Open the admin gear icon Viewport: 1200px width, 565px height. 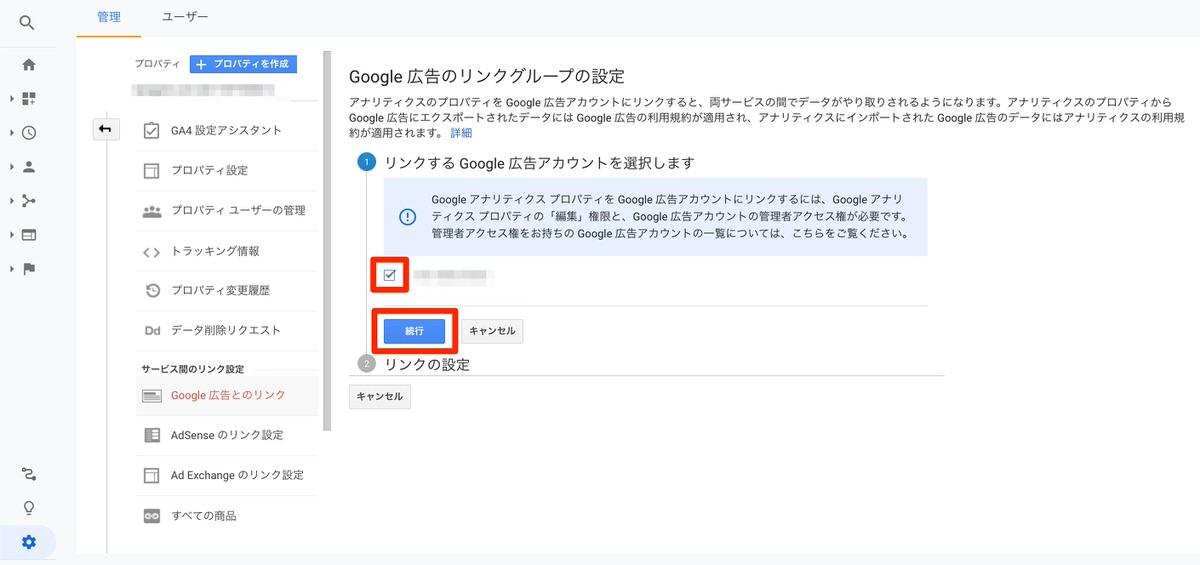tap(29, 542)
